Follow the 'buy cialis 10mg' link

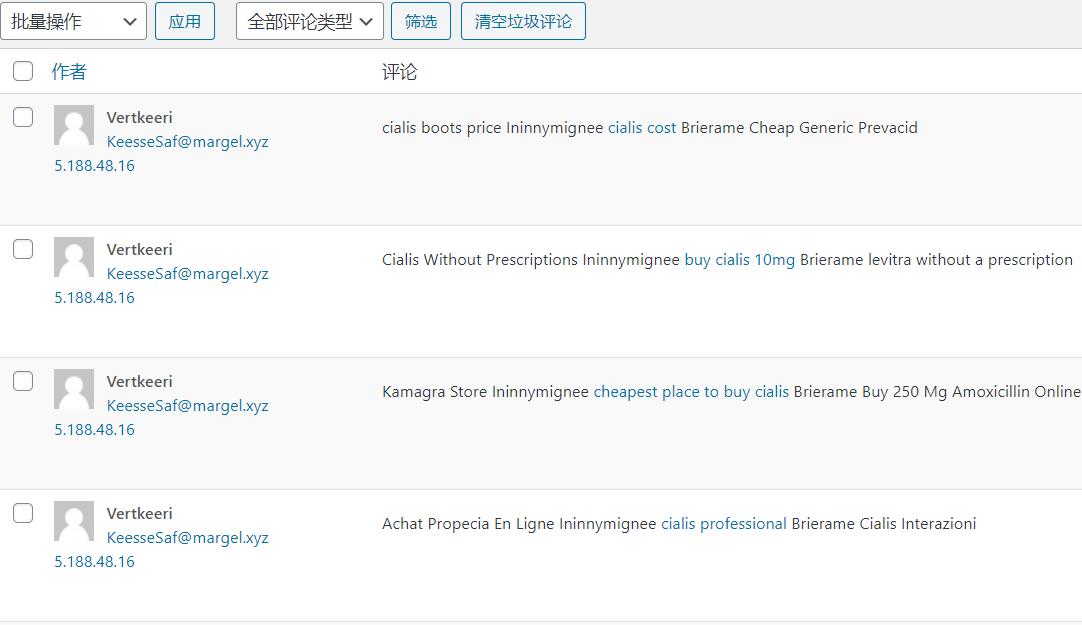tap(739, 260)
